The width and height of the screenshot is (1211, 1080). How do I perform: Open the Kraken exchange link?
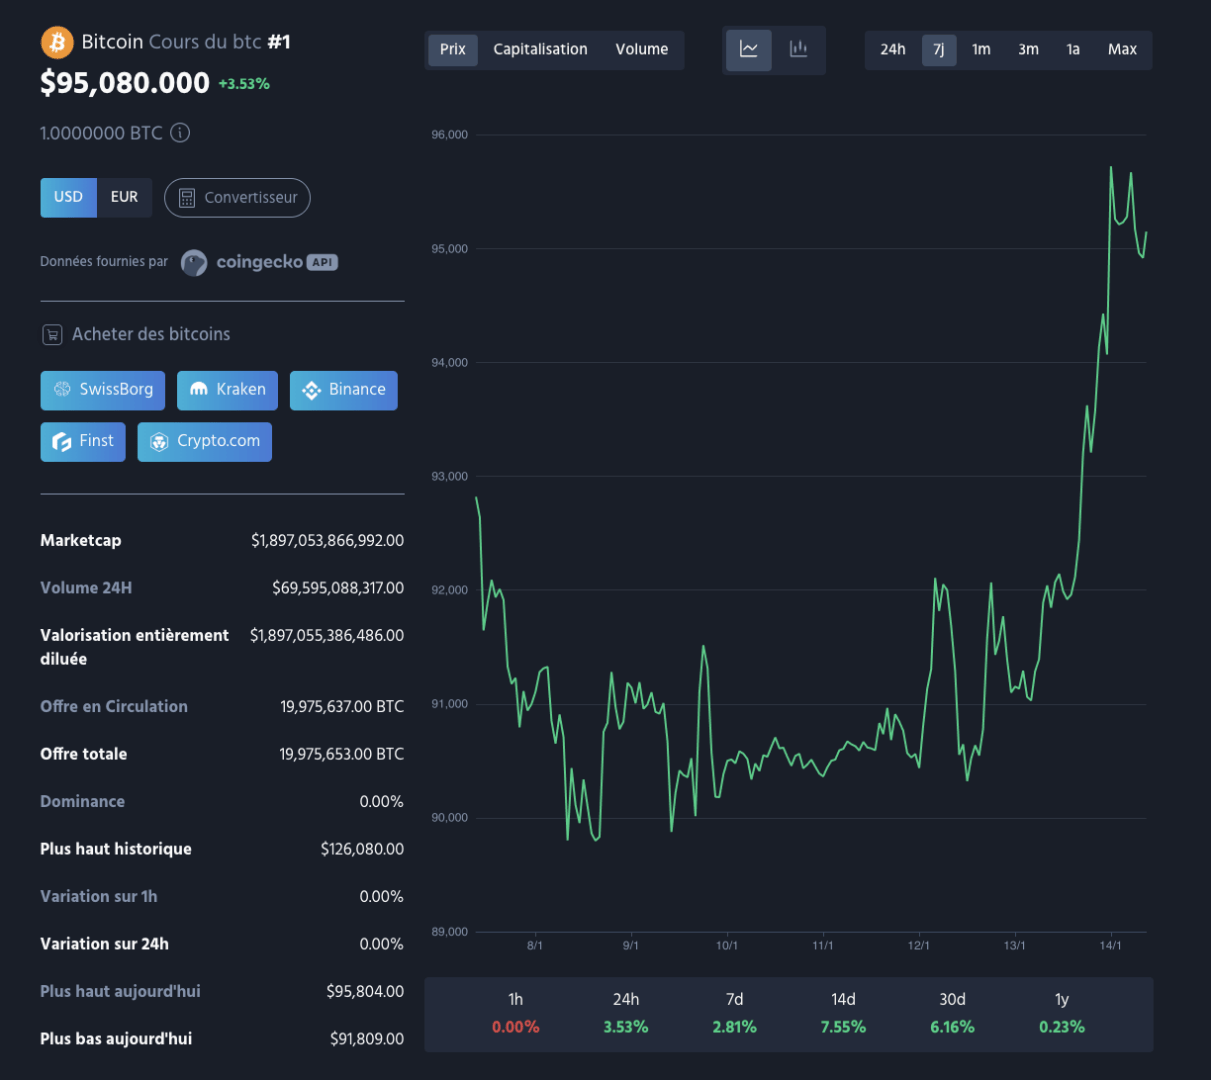coord(227,390)
